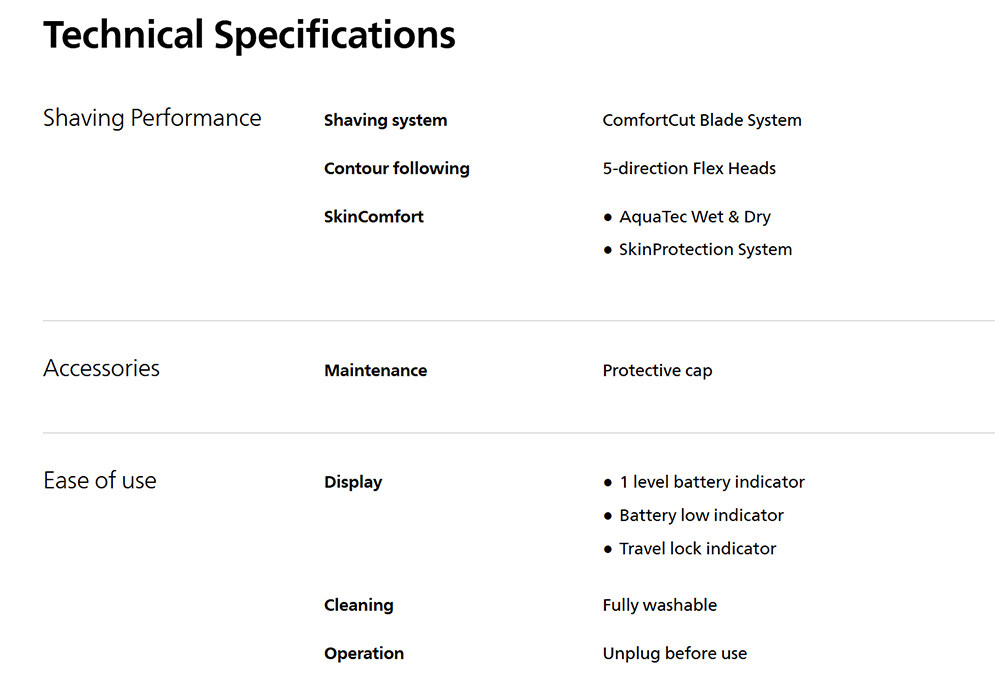Select the Shaving Performance section title
The image size is (995, 680).
pos(152,118)
